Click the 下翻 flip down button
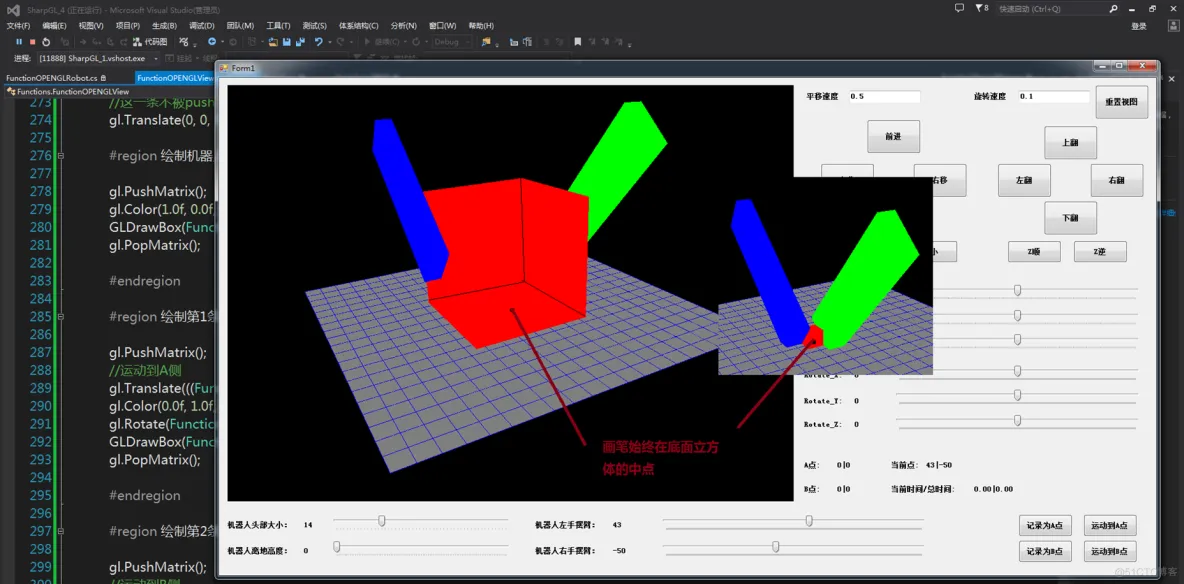Viewport: 1184px width, 584px height. click(x=1070, y=218)
